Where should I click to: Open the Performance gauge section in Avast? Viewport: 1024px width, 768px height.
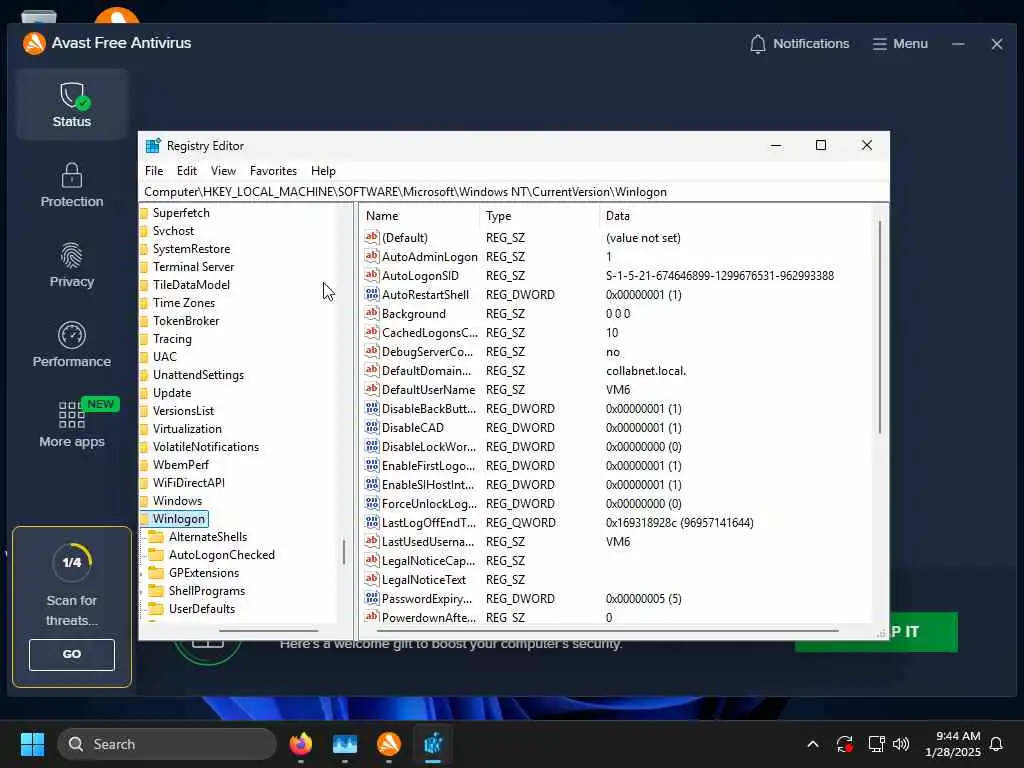click(x=72, y=345)
